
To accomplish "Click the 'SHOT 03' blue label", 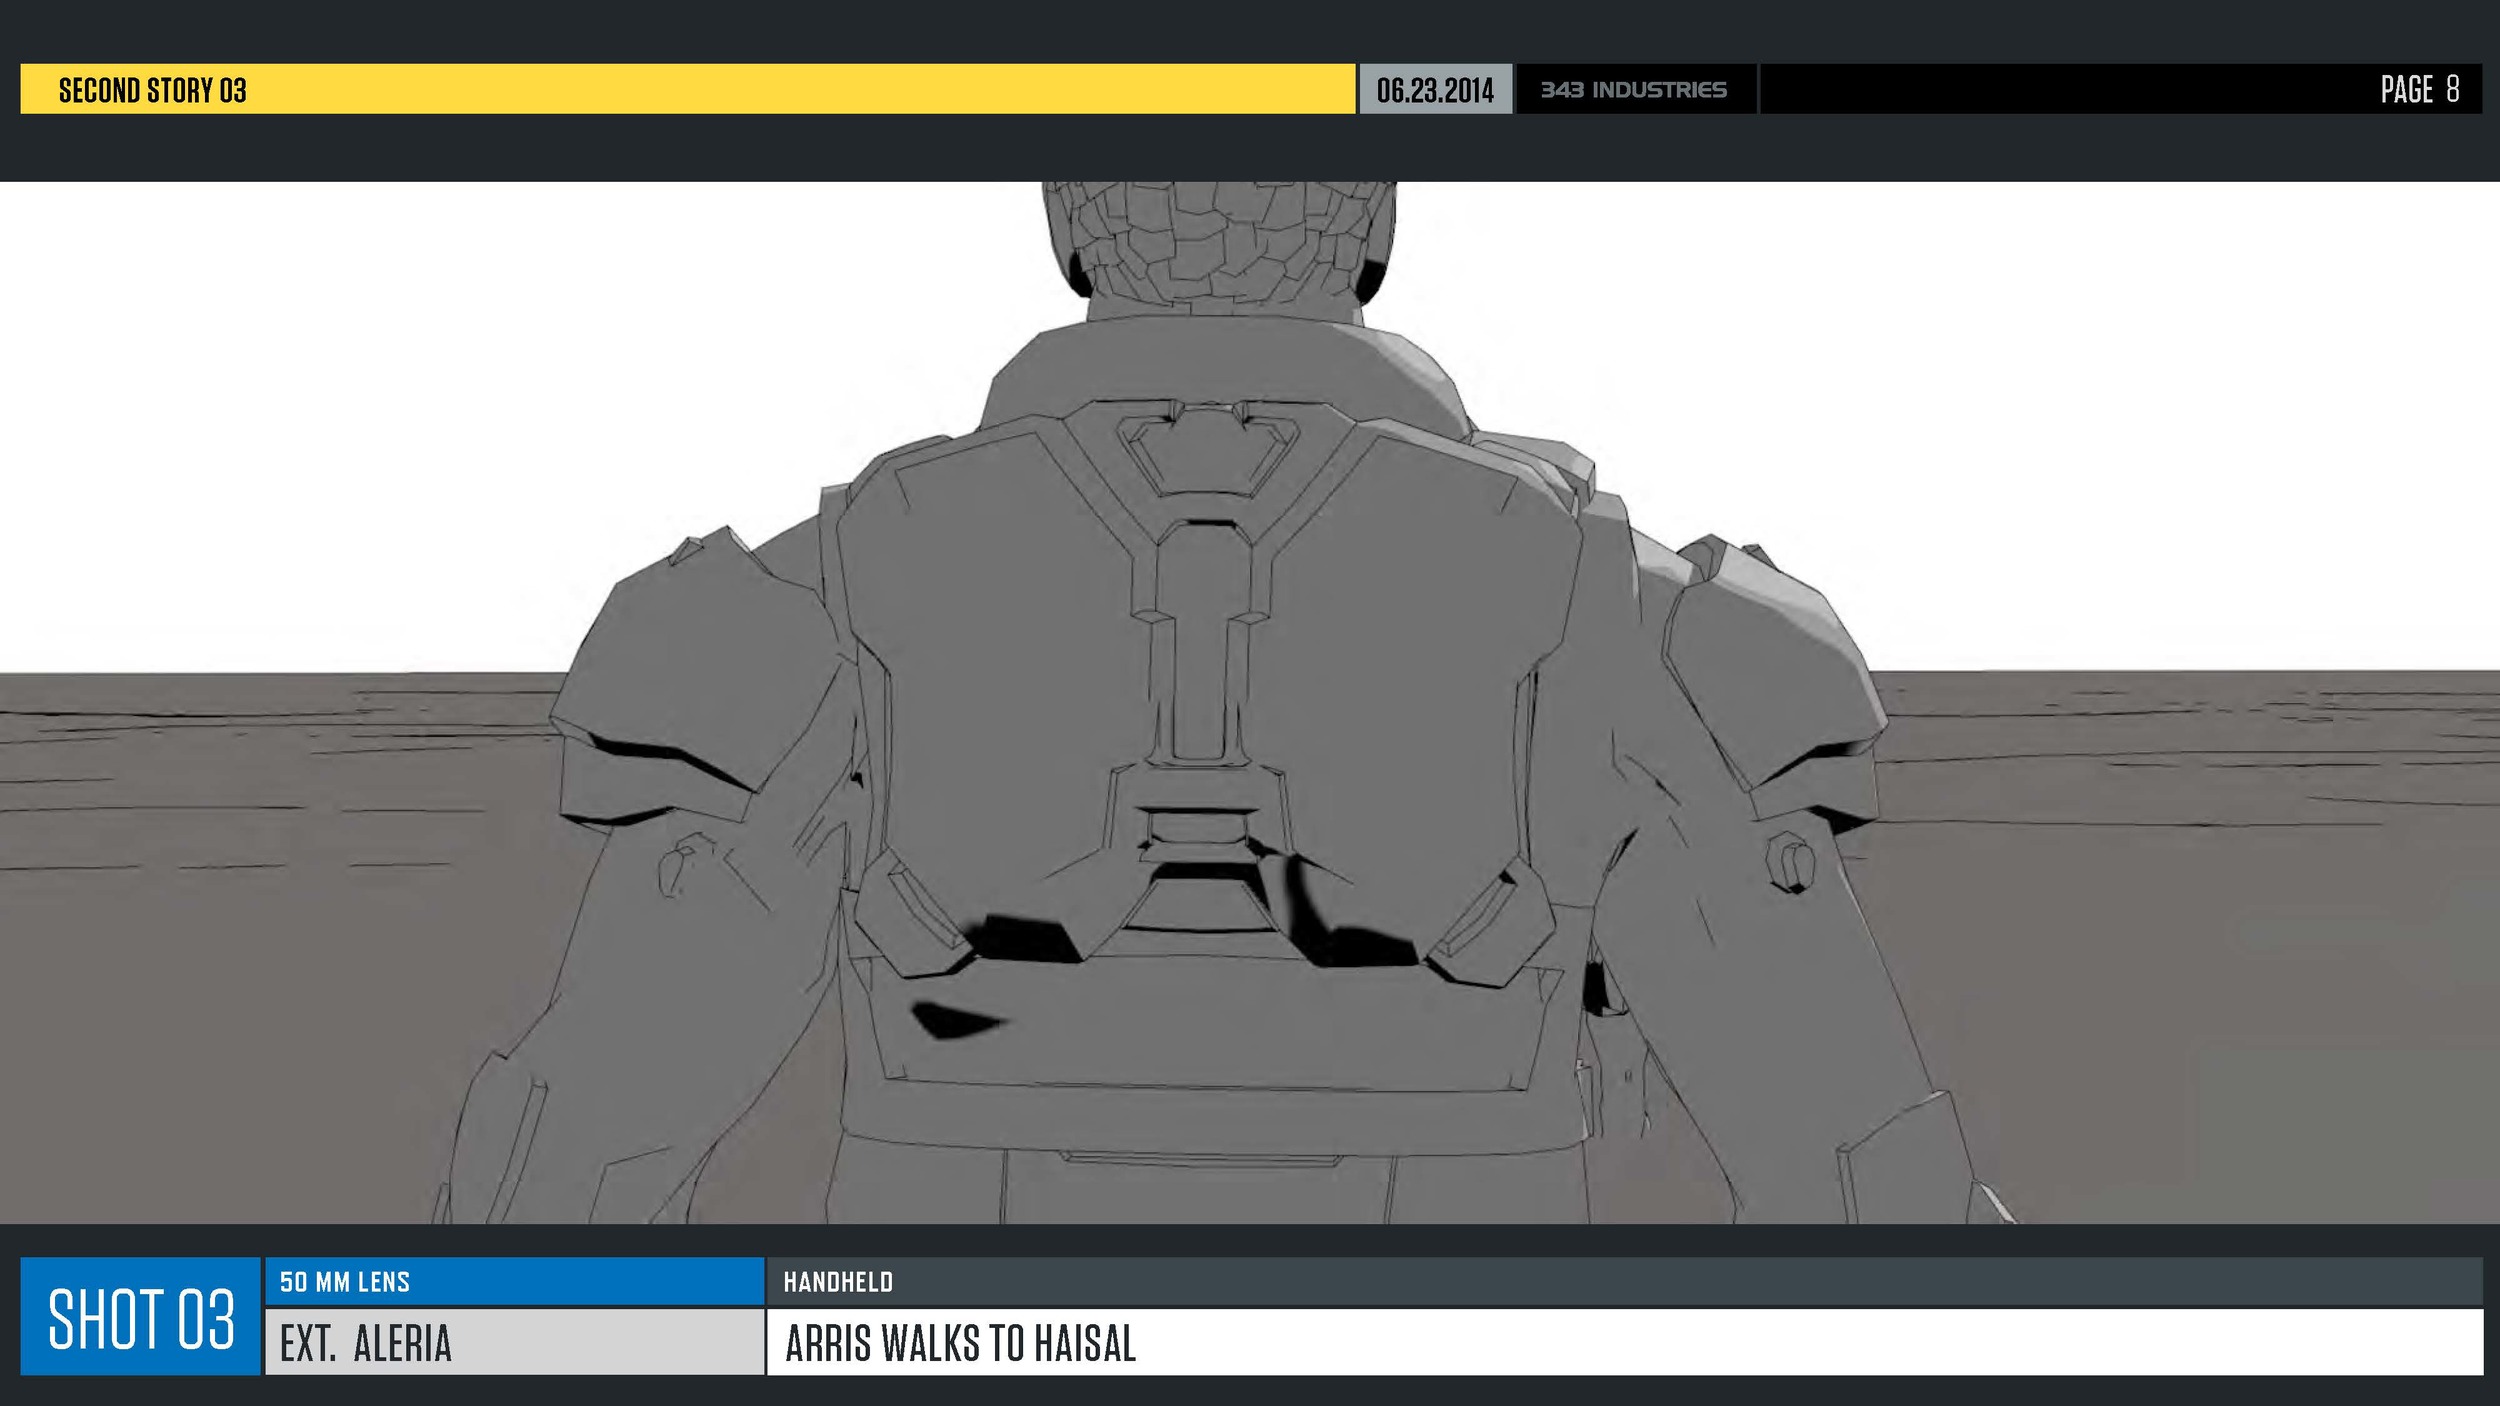I will (141, 1317).
